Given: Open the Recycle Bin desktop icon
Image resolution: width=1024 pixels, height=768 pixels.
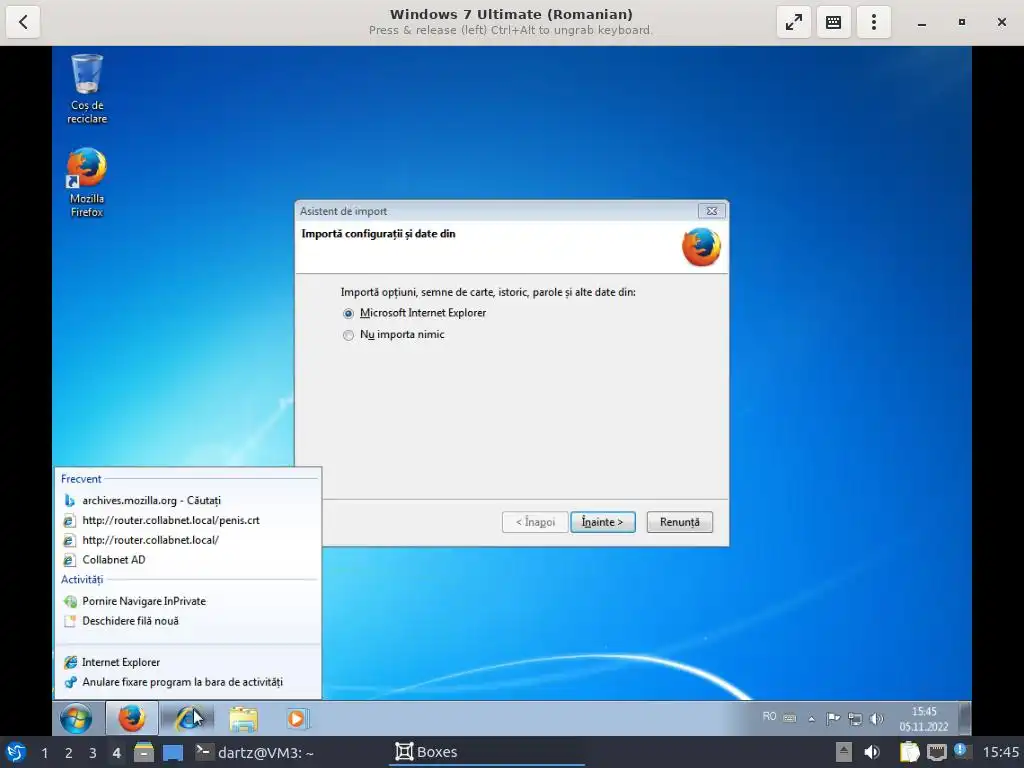Looking at the screenshot, I should [x=87, y=89].
